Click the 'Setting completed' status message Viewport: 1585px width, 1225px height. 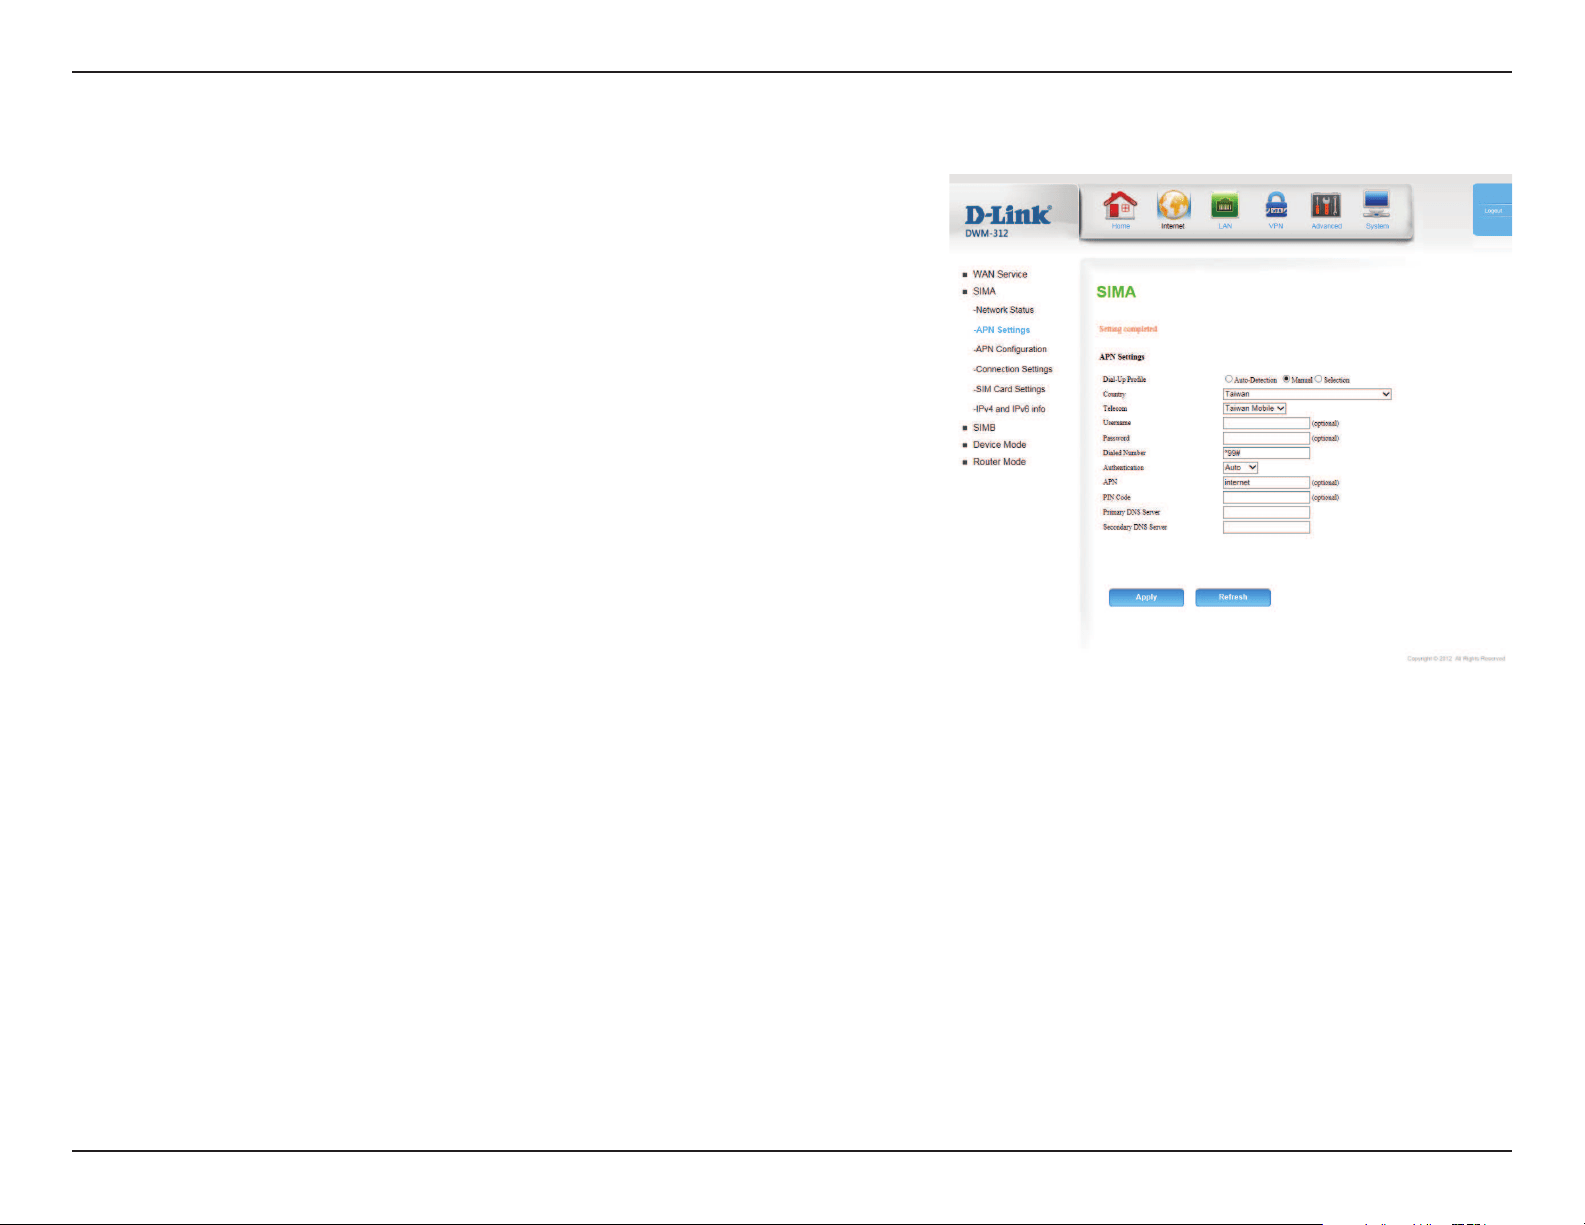click(1128, 329)
